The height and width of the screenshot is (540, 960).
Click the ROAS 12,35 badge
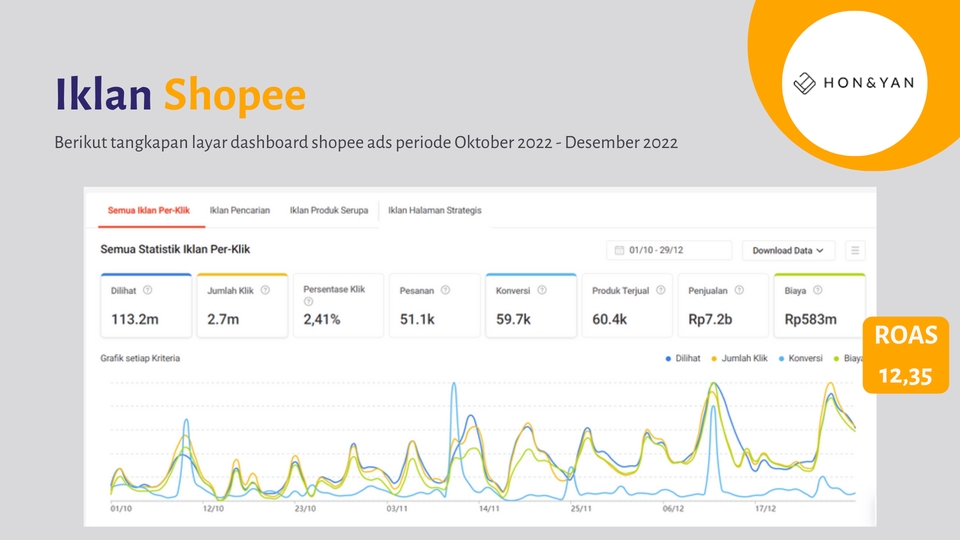906,355
